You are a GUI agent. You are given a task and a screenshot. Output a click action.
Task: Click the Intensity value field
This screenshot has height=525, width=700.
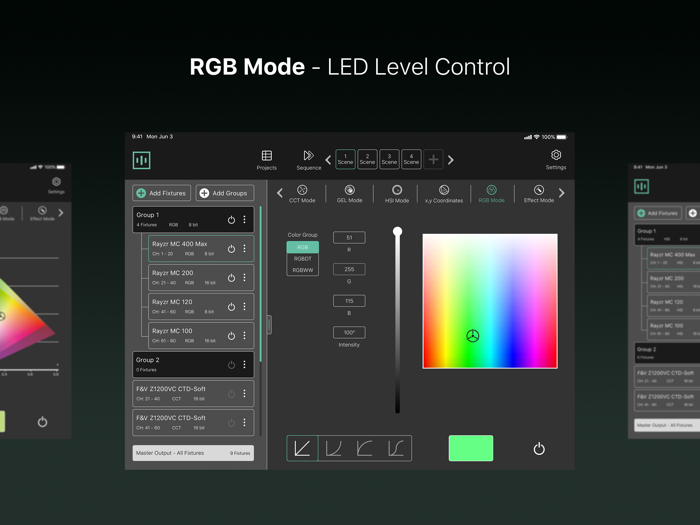pos(349,333)
